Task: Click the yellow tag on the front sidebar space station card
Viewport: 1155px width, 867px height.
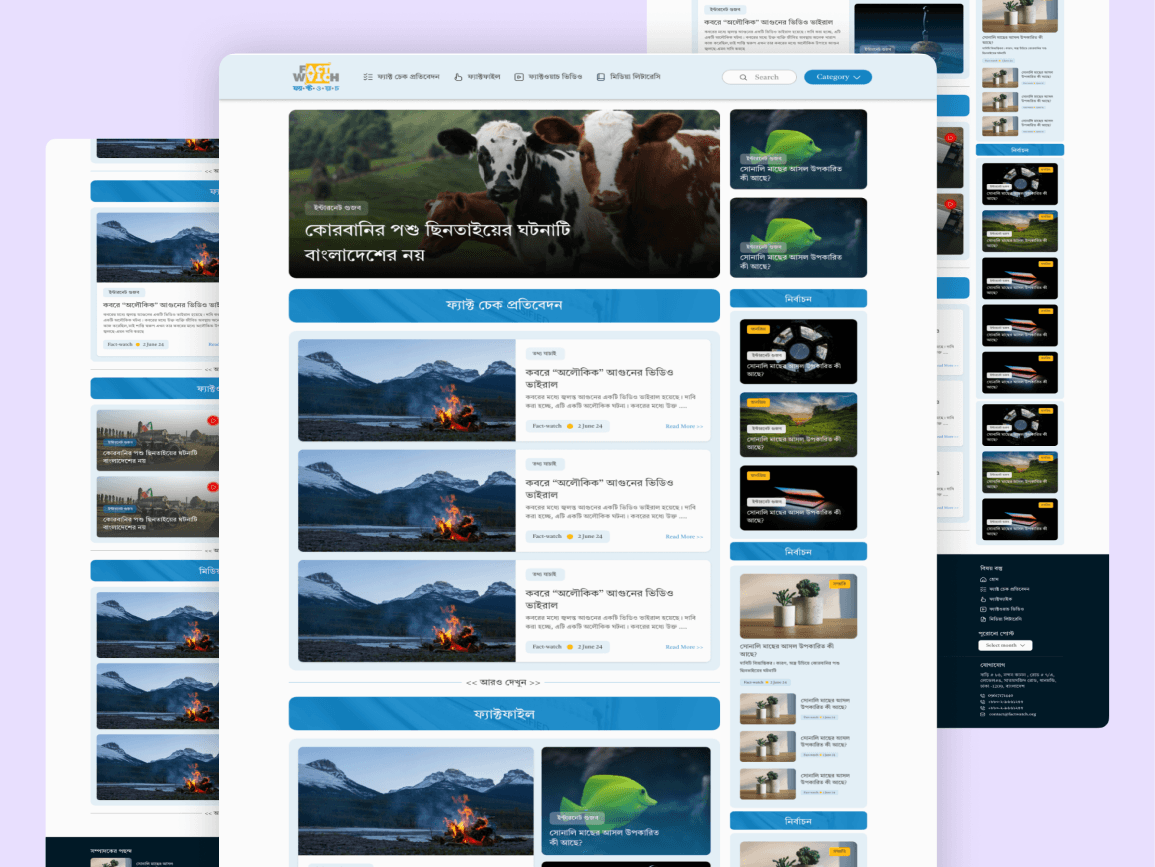Action: 758,329
